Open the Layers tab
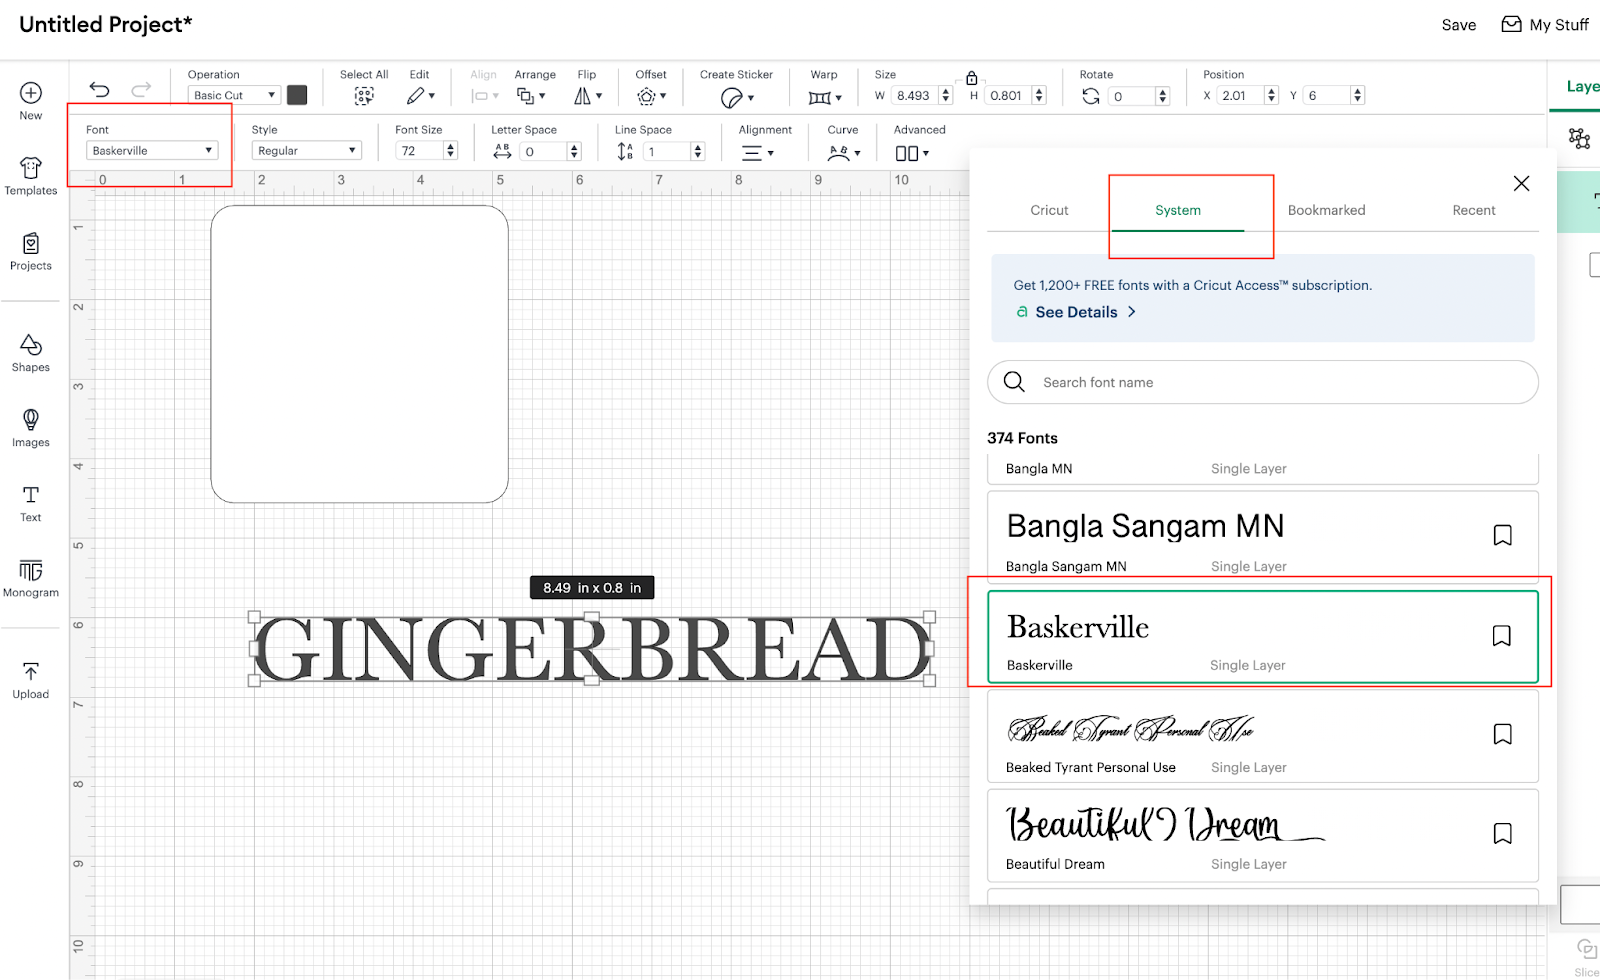This screenshot has width=1600, height=980. tap(1582, 87)
